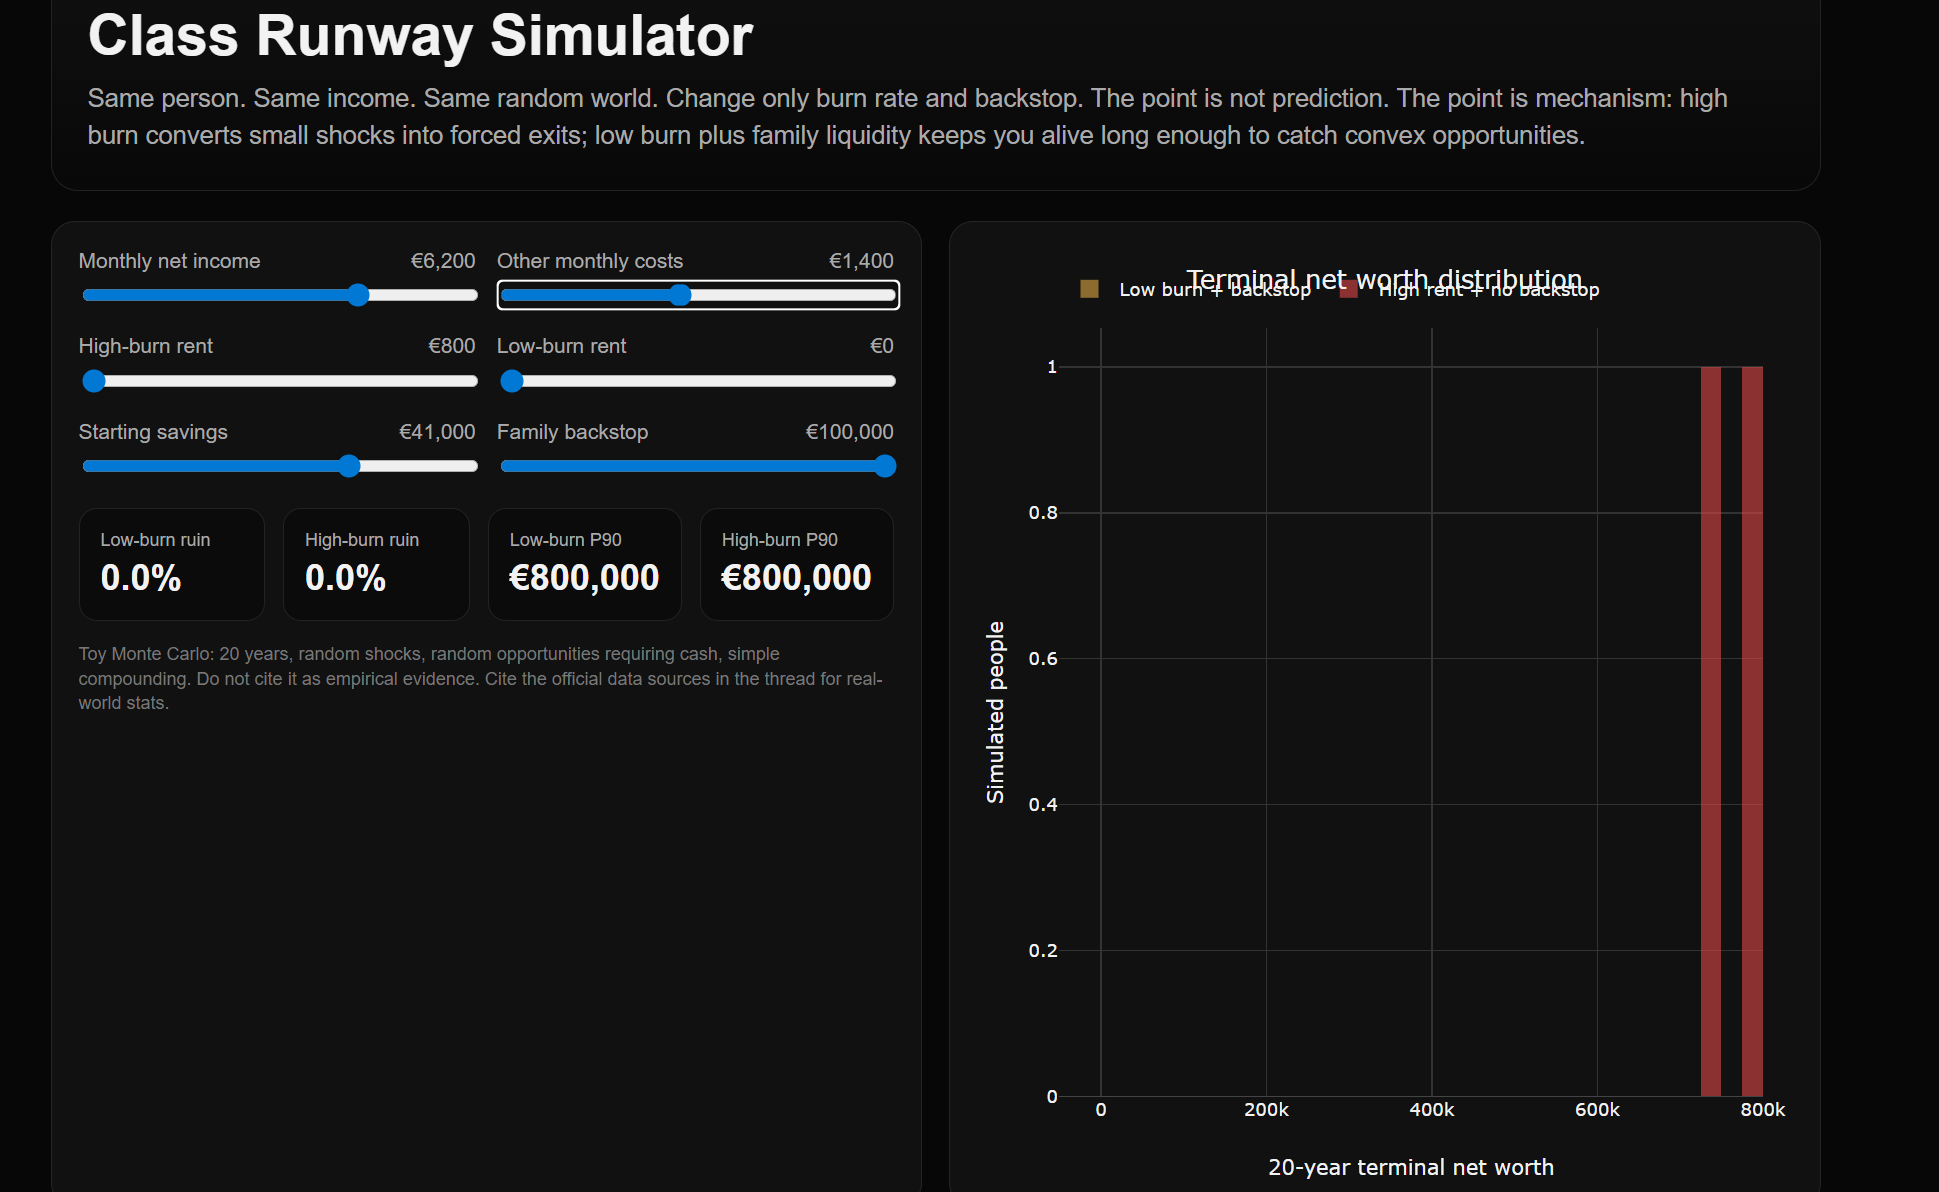Click the Other monthly costs slider handle

(x=680, y=295)
